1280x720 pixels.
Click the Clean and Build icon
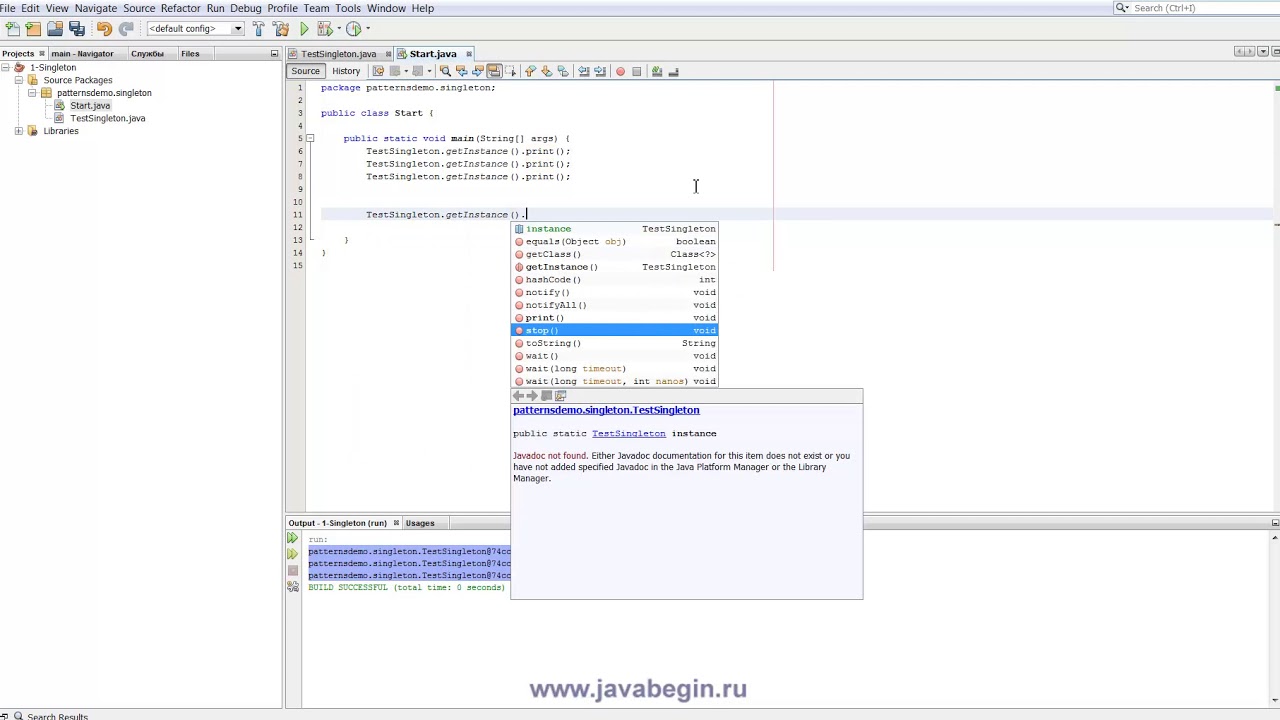coord(280,29)
